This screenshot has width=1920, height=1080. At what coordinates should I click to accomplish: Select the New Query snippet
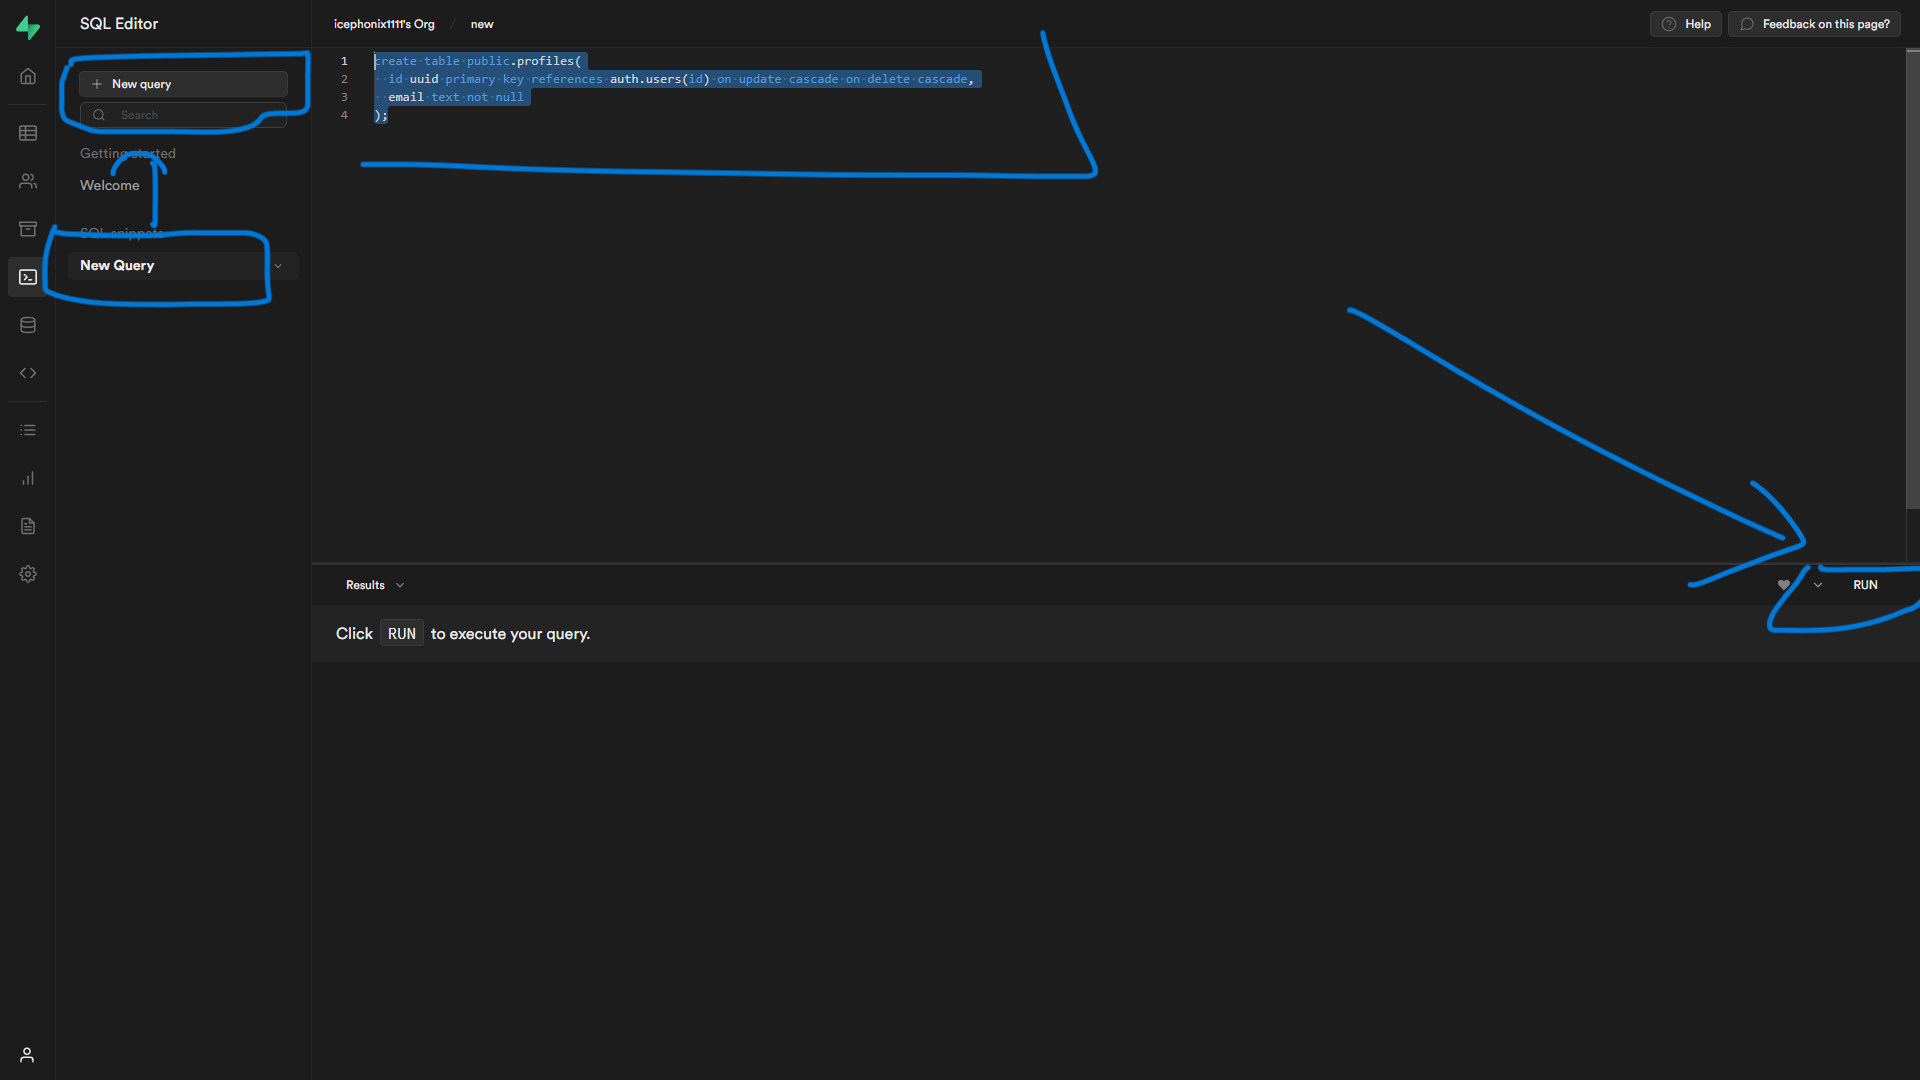[x=117, y=266]
